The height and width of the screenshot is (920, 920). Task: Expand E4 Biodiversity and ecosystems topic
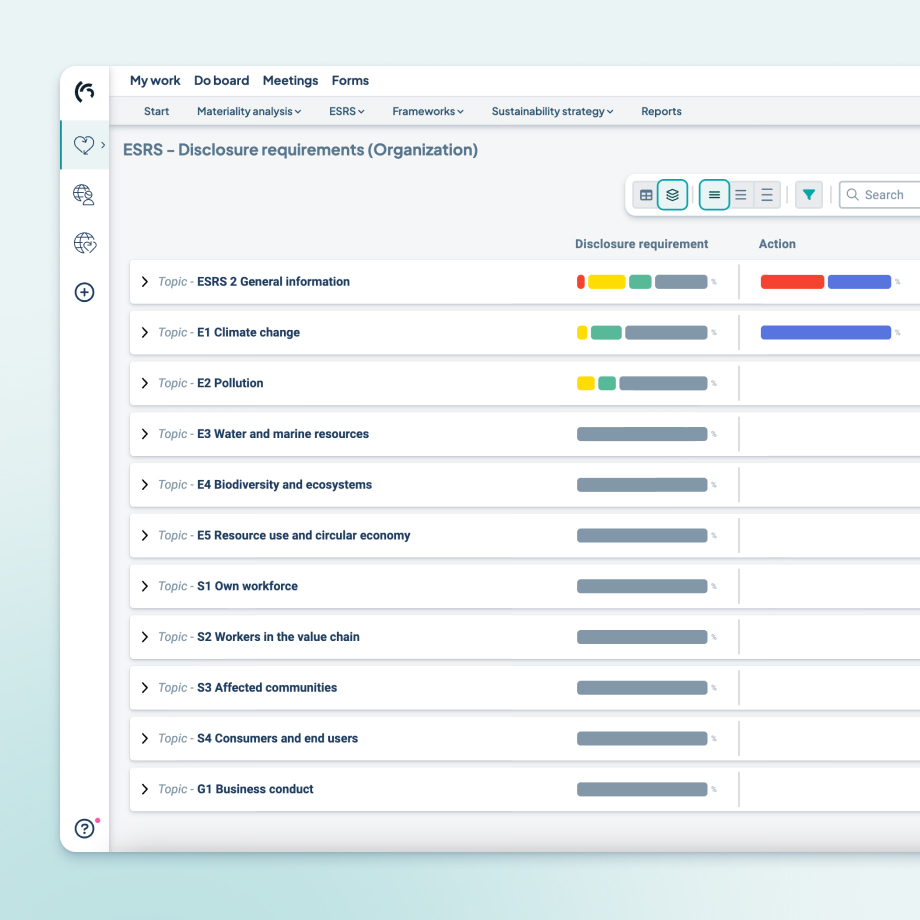[x=144, y=485]
